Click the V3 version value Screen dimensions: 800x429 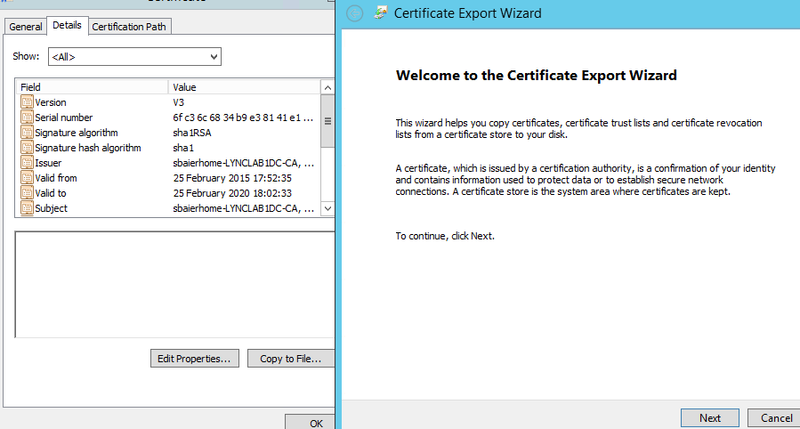point(178,103)
